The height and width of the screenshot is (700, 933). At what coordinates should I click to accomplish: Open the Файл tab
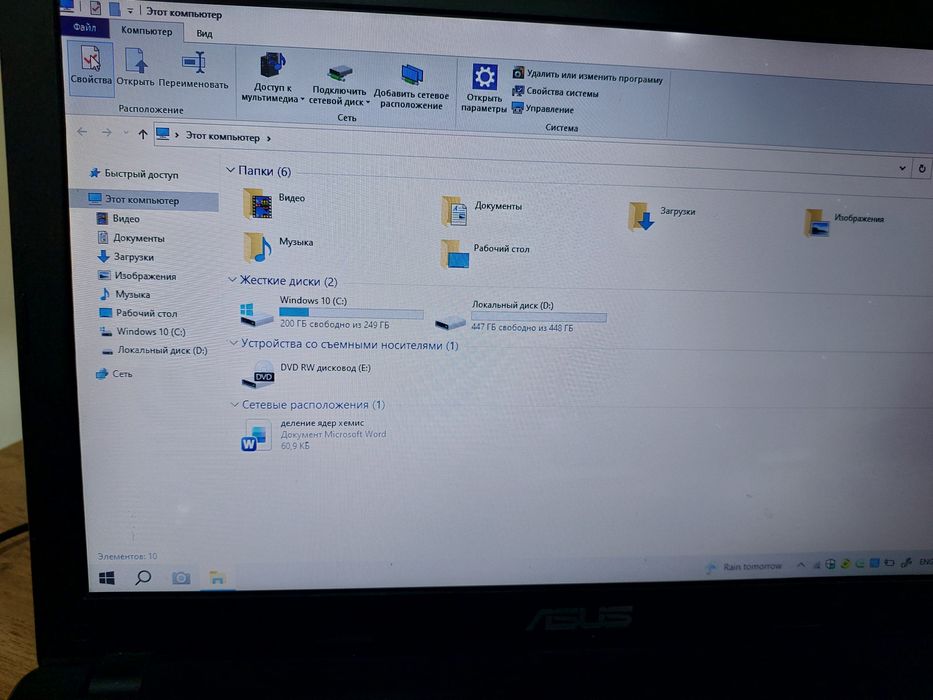pos(84,27)
